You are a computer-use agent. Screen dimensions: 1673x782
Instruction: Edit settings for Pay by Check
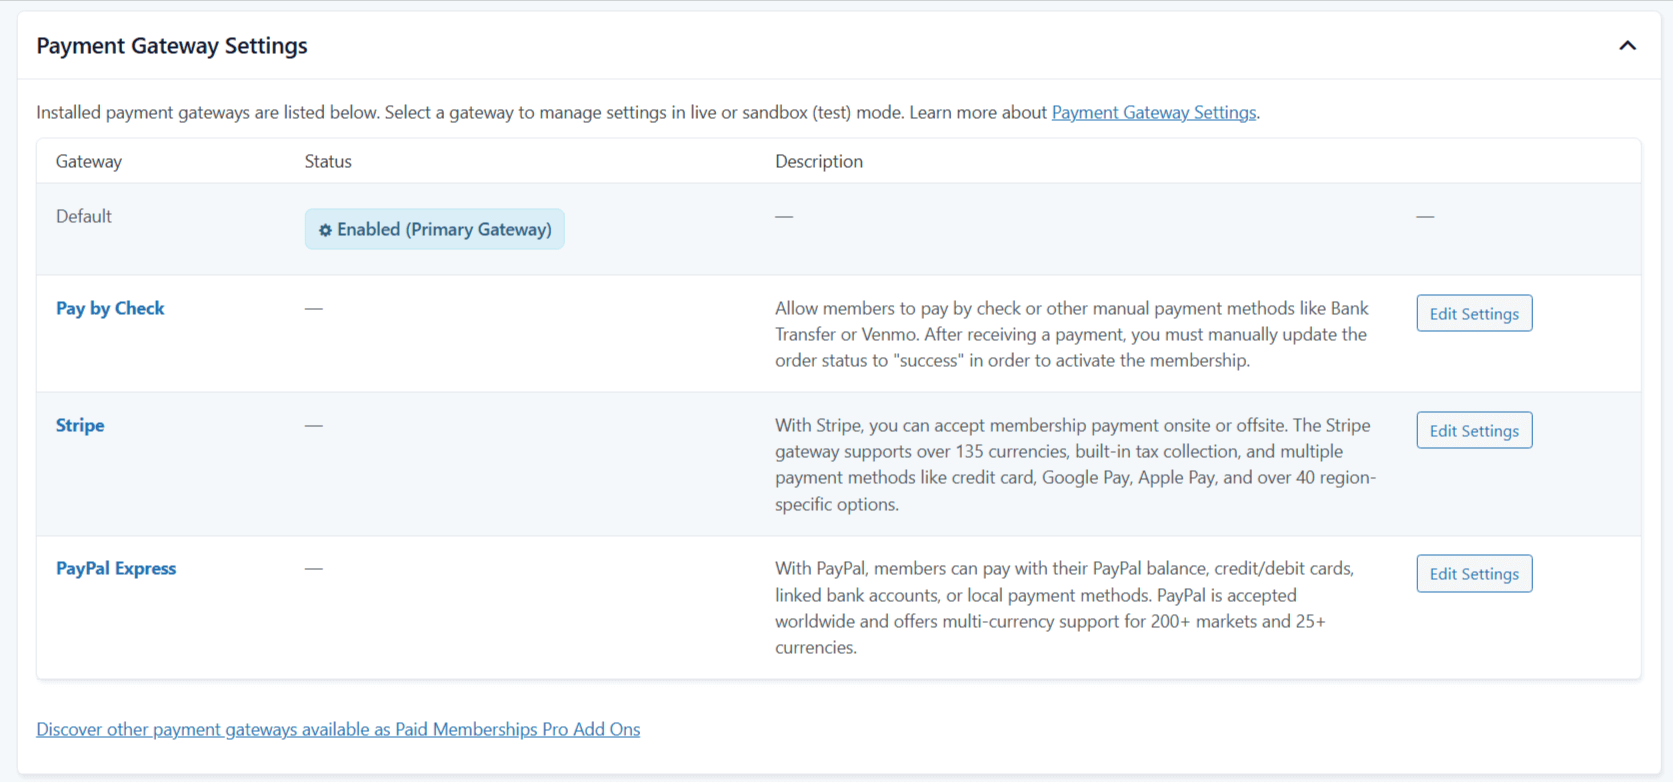tap(1473, 313)
